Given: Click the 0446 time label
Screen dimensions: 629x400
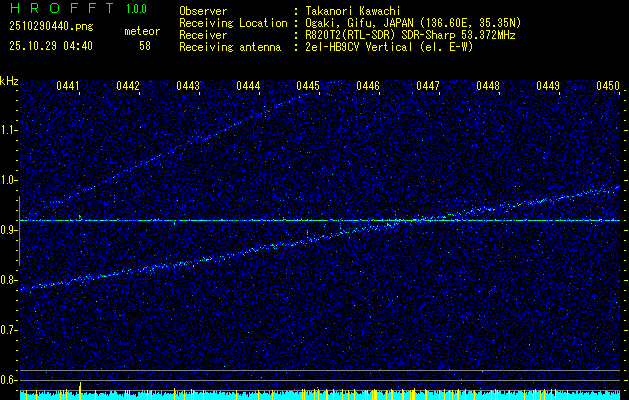Looking at the screenshot, I should pyautogui.click(x=368, y=86).
